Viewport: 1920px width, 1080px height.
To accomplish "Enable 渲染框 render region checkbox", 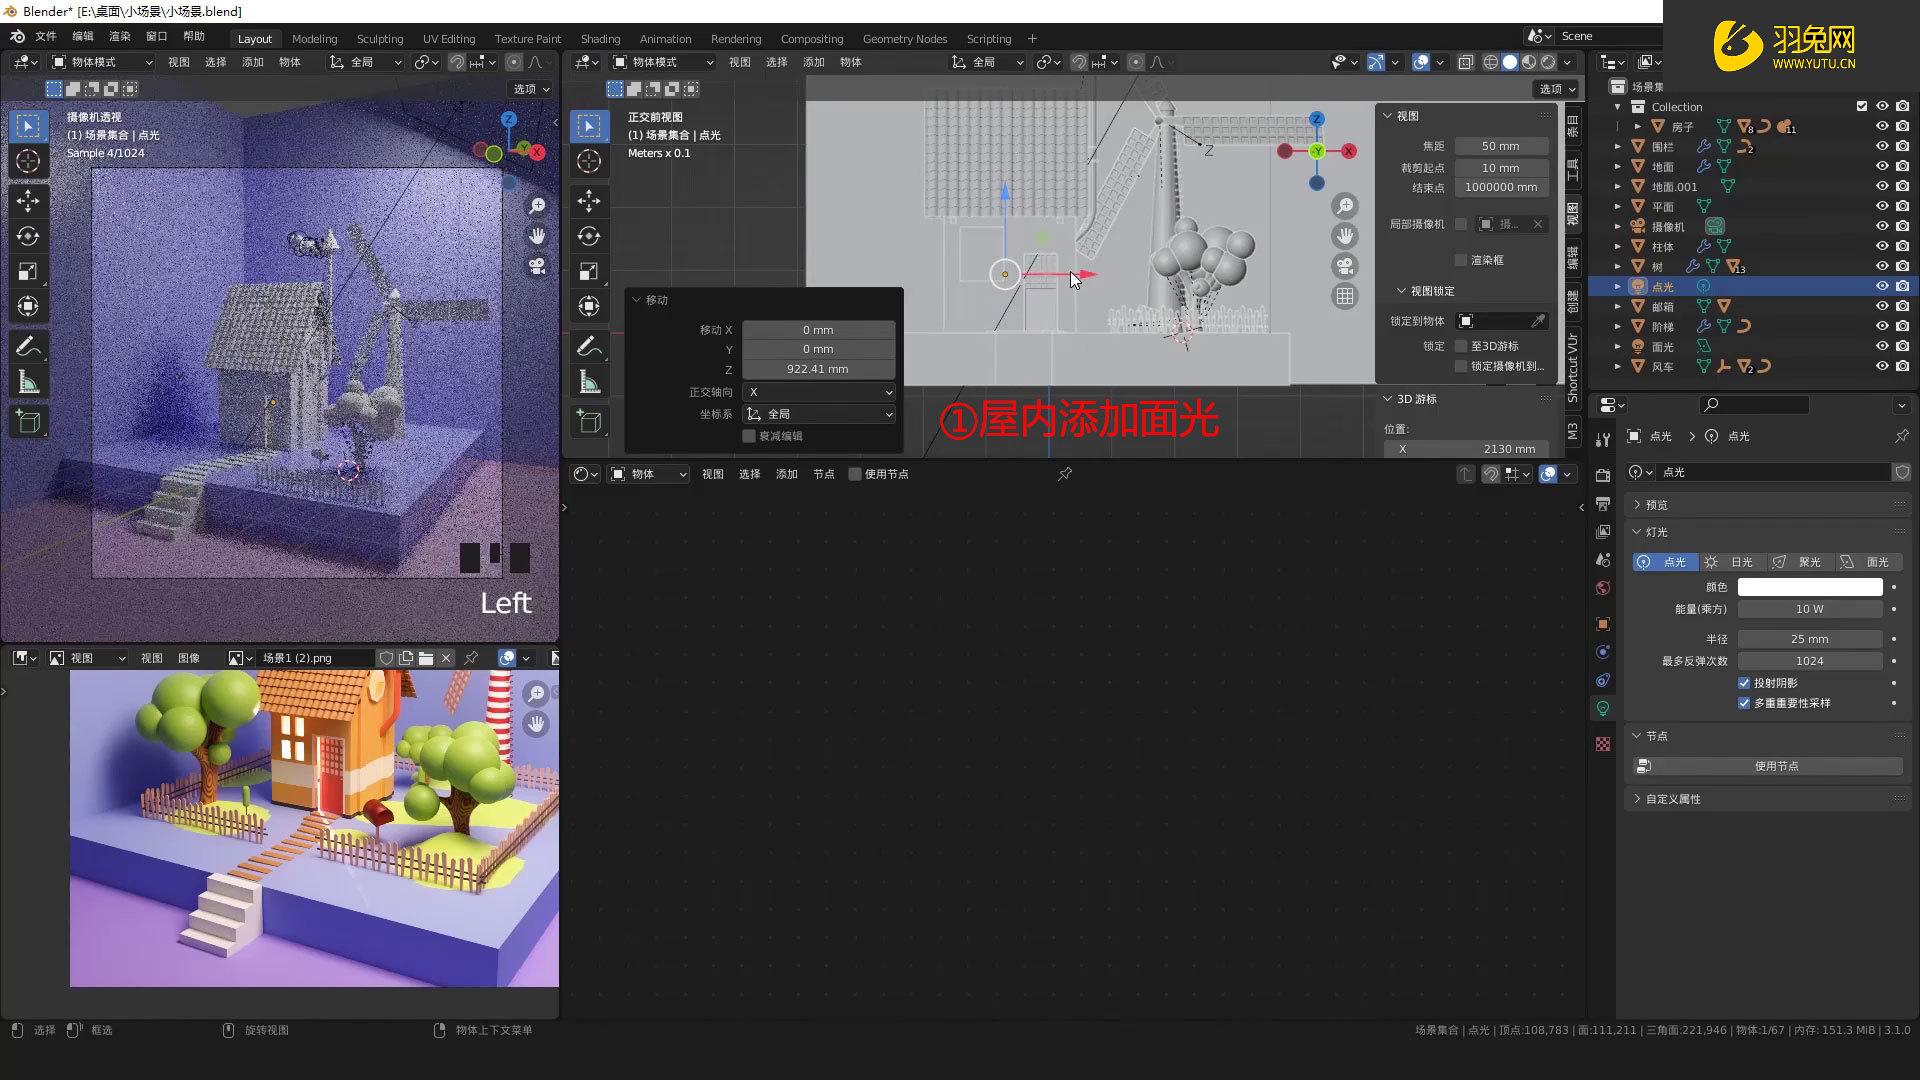I will click(x=1461, y=260).
